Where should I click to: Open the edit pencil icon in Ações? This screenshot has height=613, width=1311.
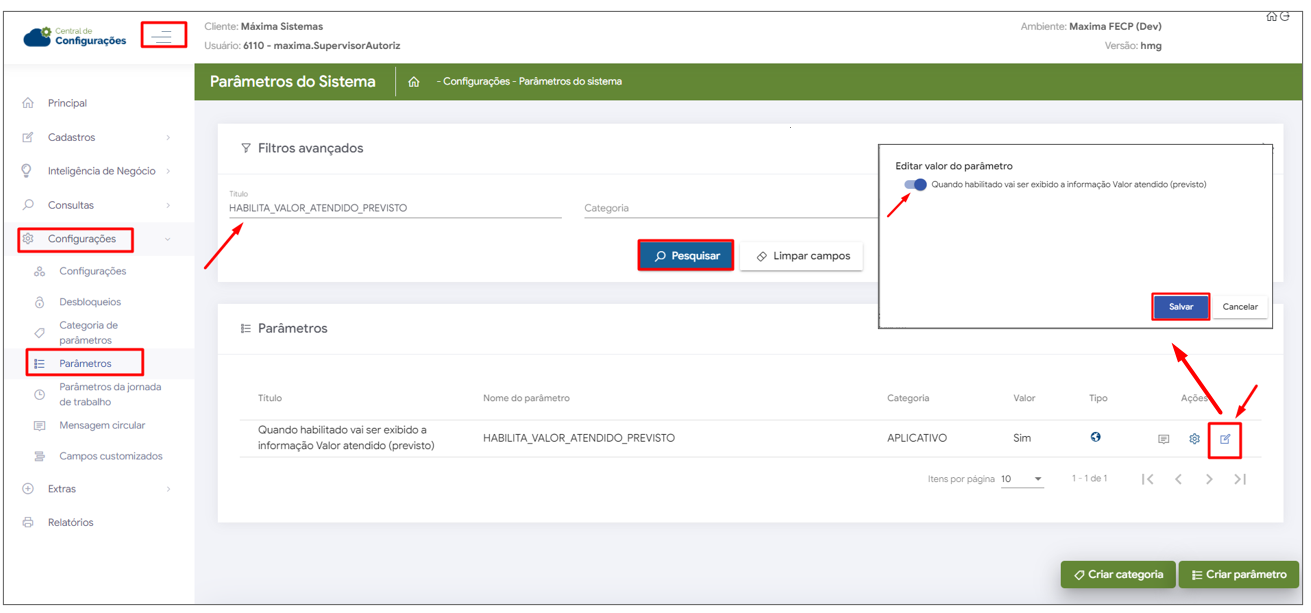click(1225, 439)
